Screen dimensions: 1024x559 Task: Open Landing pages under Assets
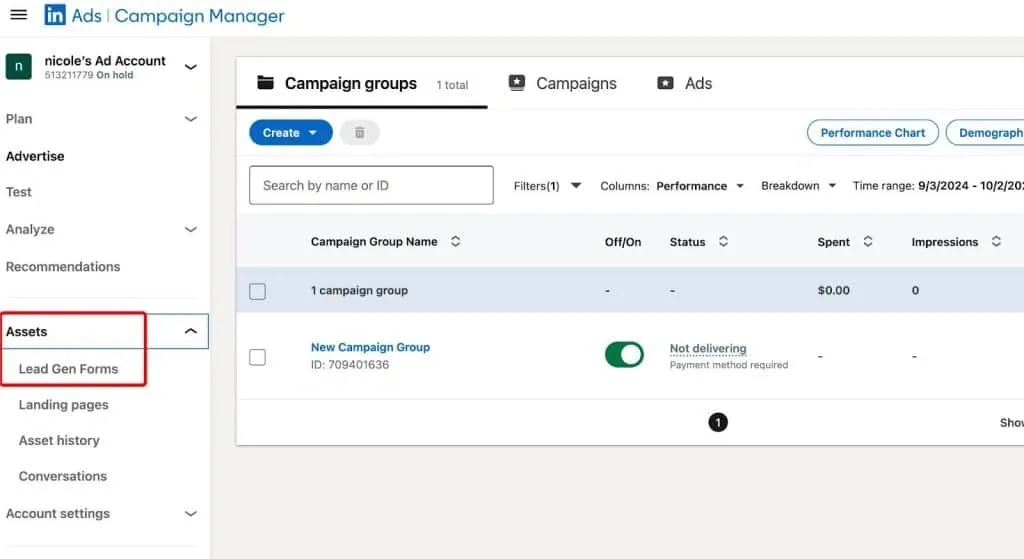click(63, 405)
